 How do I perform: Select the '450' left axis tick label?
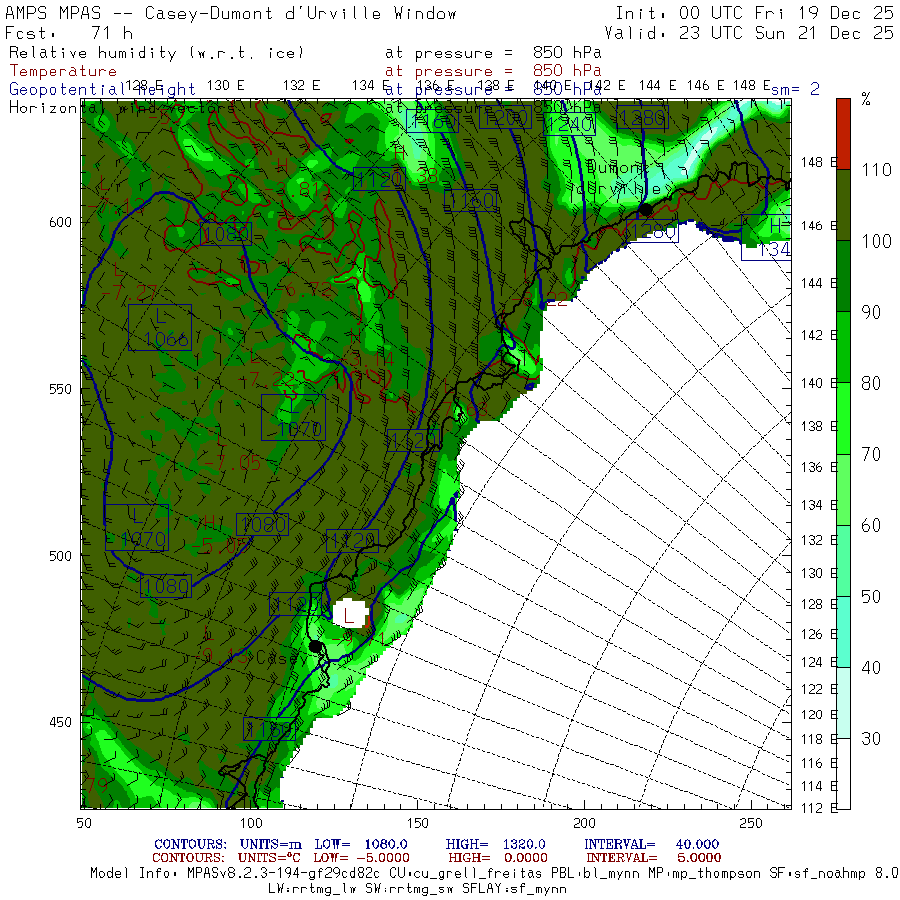pyautogui.click(x=60, y=722)
